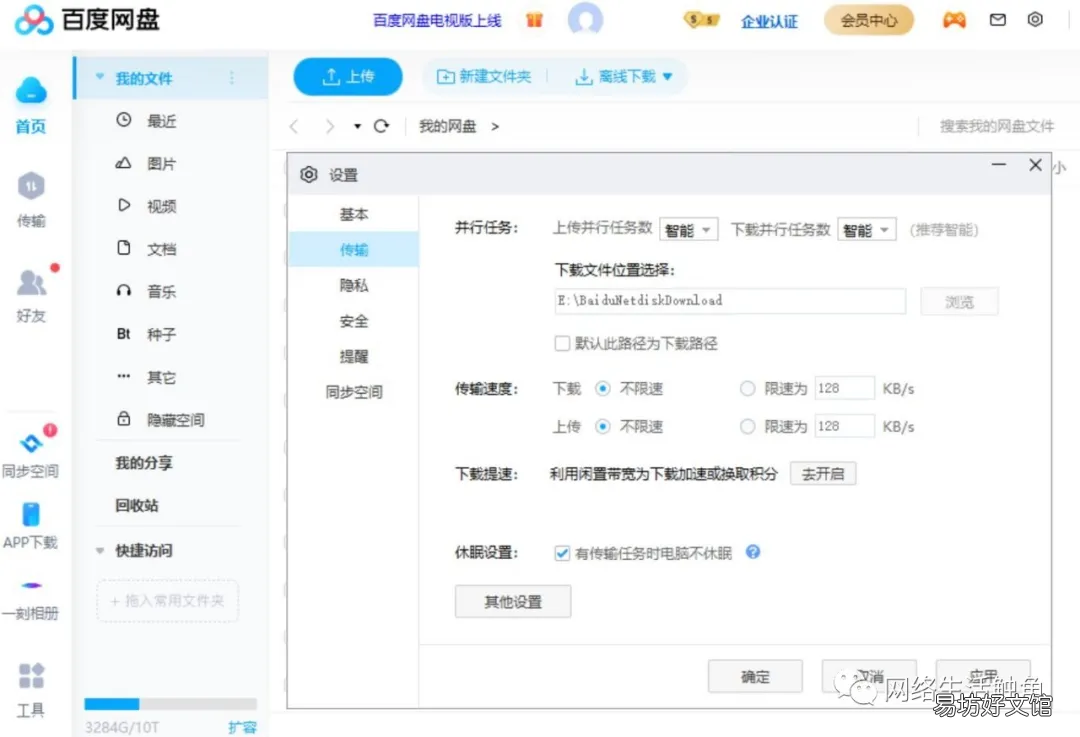Click the gold coins points icon

(x=701, y=19)
